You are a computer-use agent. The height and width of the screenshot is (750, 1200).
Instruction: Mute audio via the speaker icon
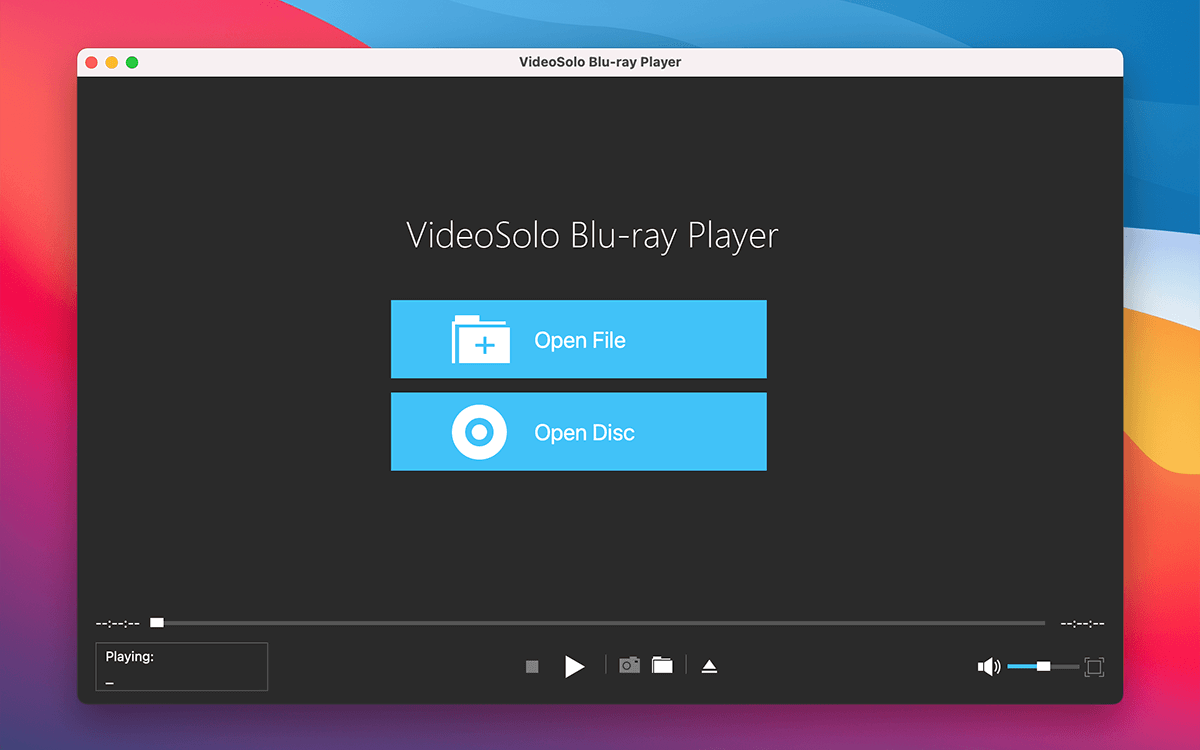click(989, 666)
